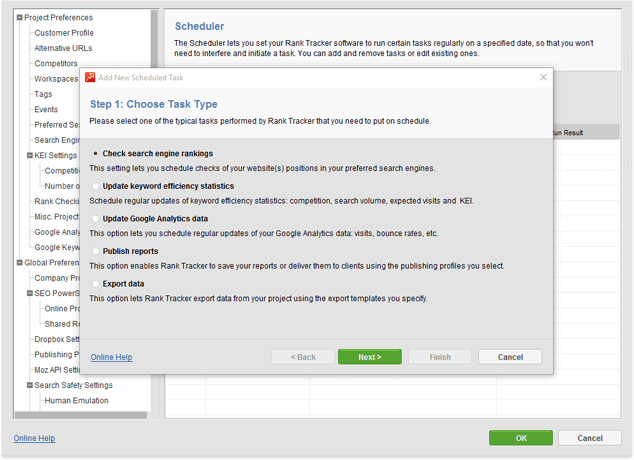Image resolution: width=634 pixels, height=460 pixels.
Task: Open Events preferences item
Action: click(x=46, y=110)
